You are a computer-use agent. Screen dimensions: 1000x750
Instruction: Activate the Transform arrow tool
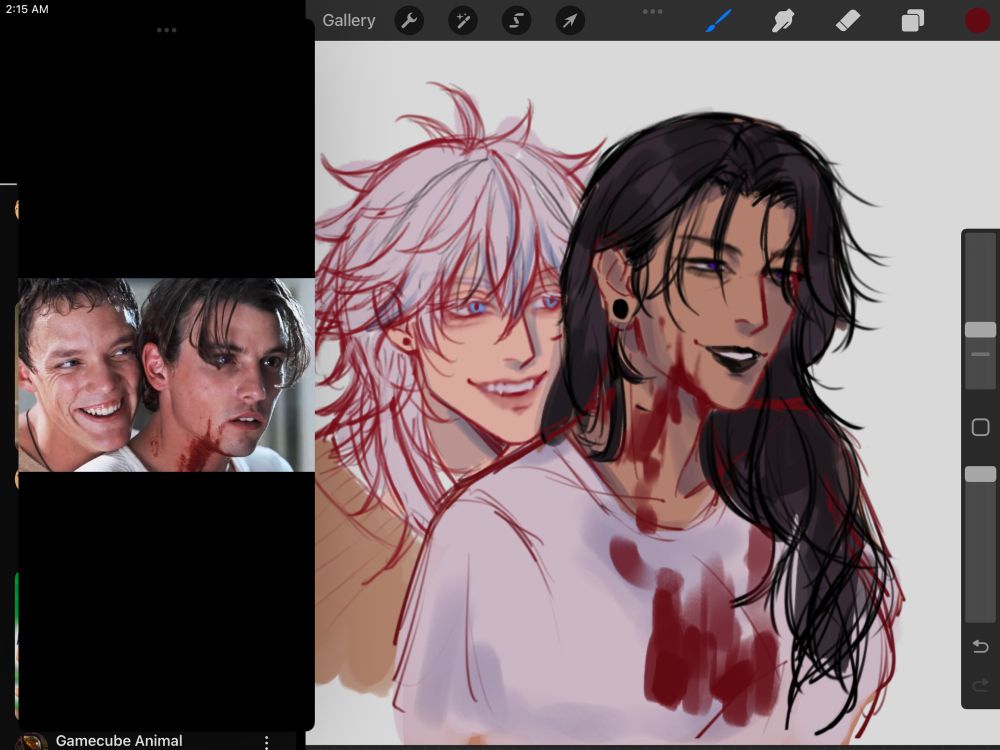[x=570, y=21]
